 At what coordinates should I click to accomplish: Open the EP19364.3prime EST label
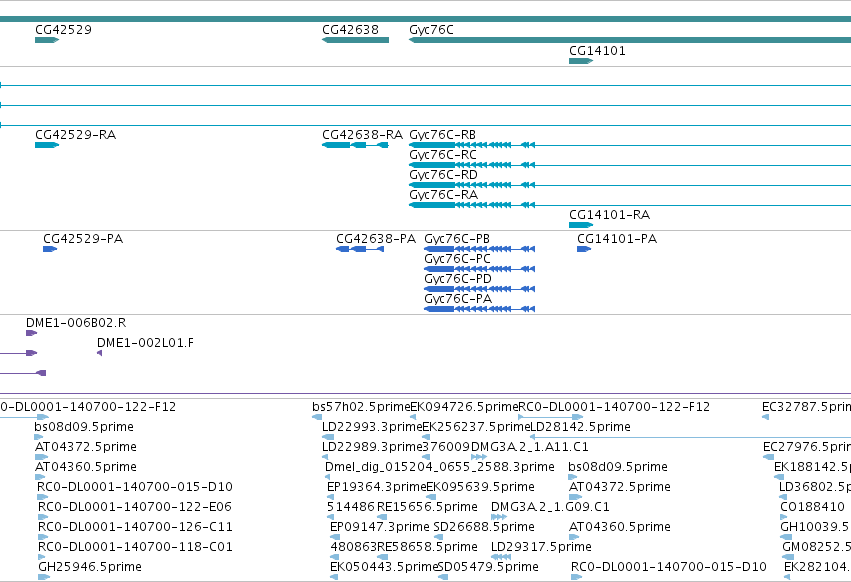pyautogui.click(x=376, y=487)
